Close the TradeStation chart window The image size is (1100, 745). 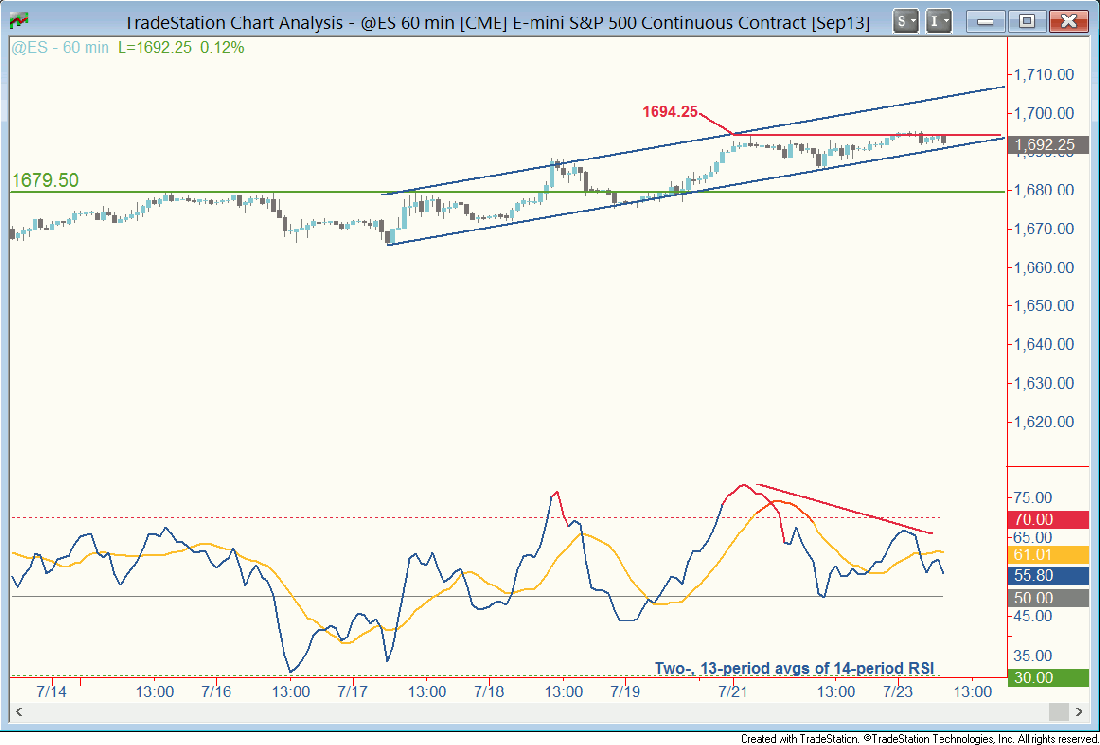click(1066, 20)
